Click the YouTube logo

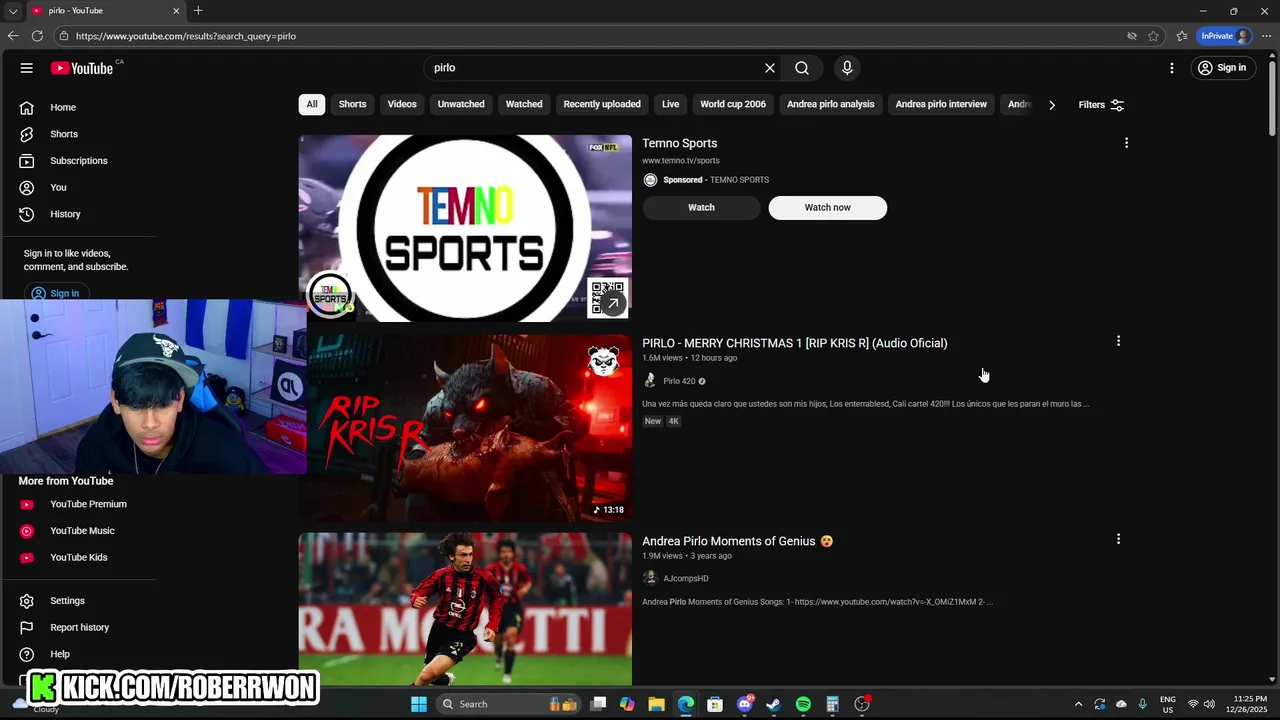82,68
